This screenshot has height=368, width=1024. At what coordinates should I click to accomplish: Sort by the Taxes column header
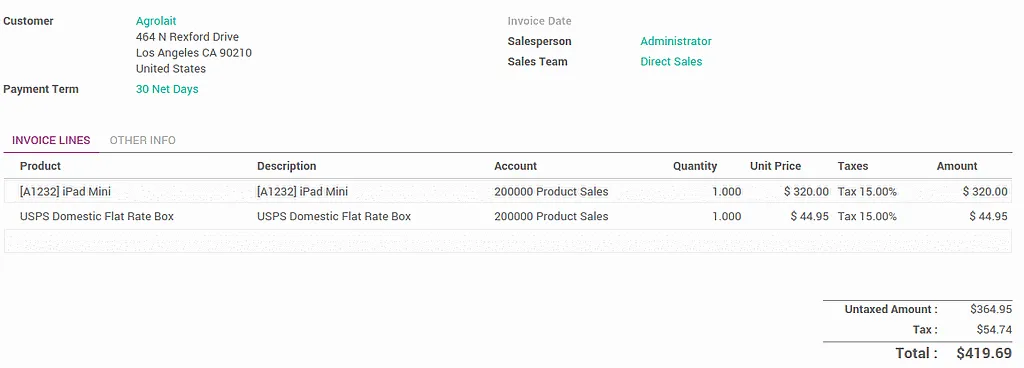(853, 166)
